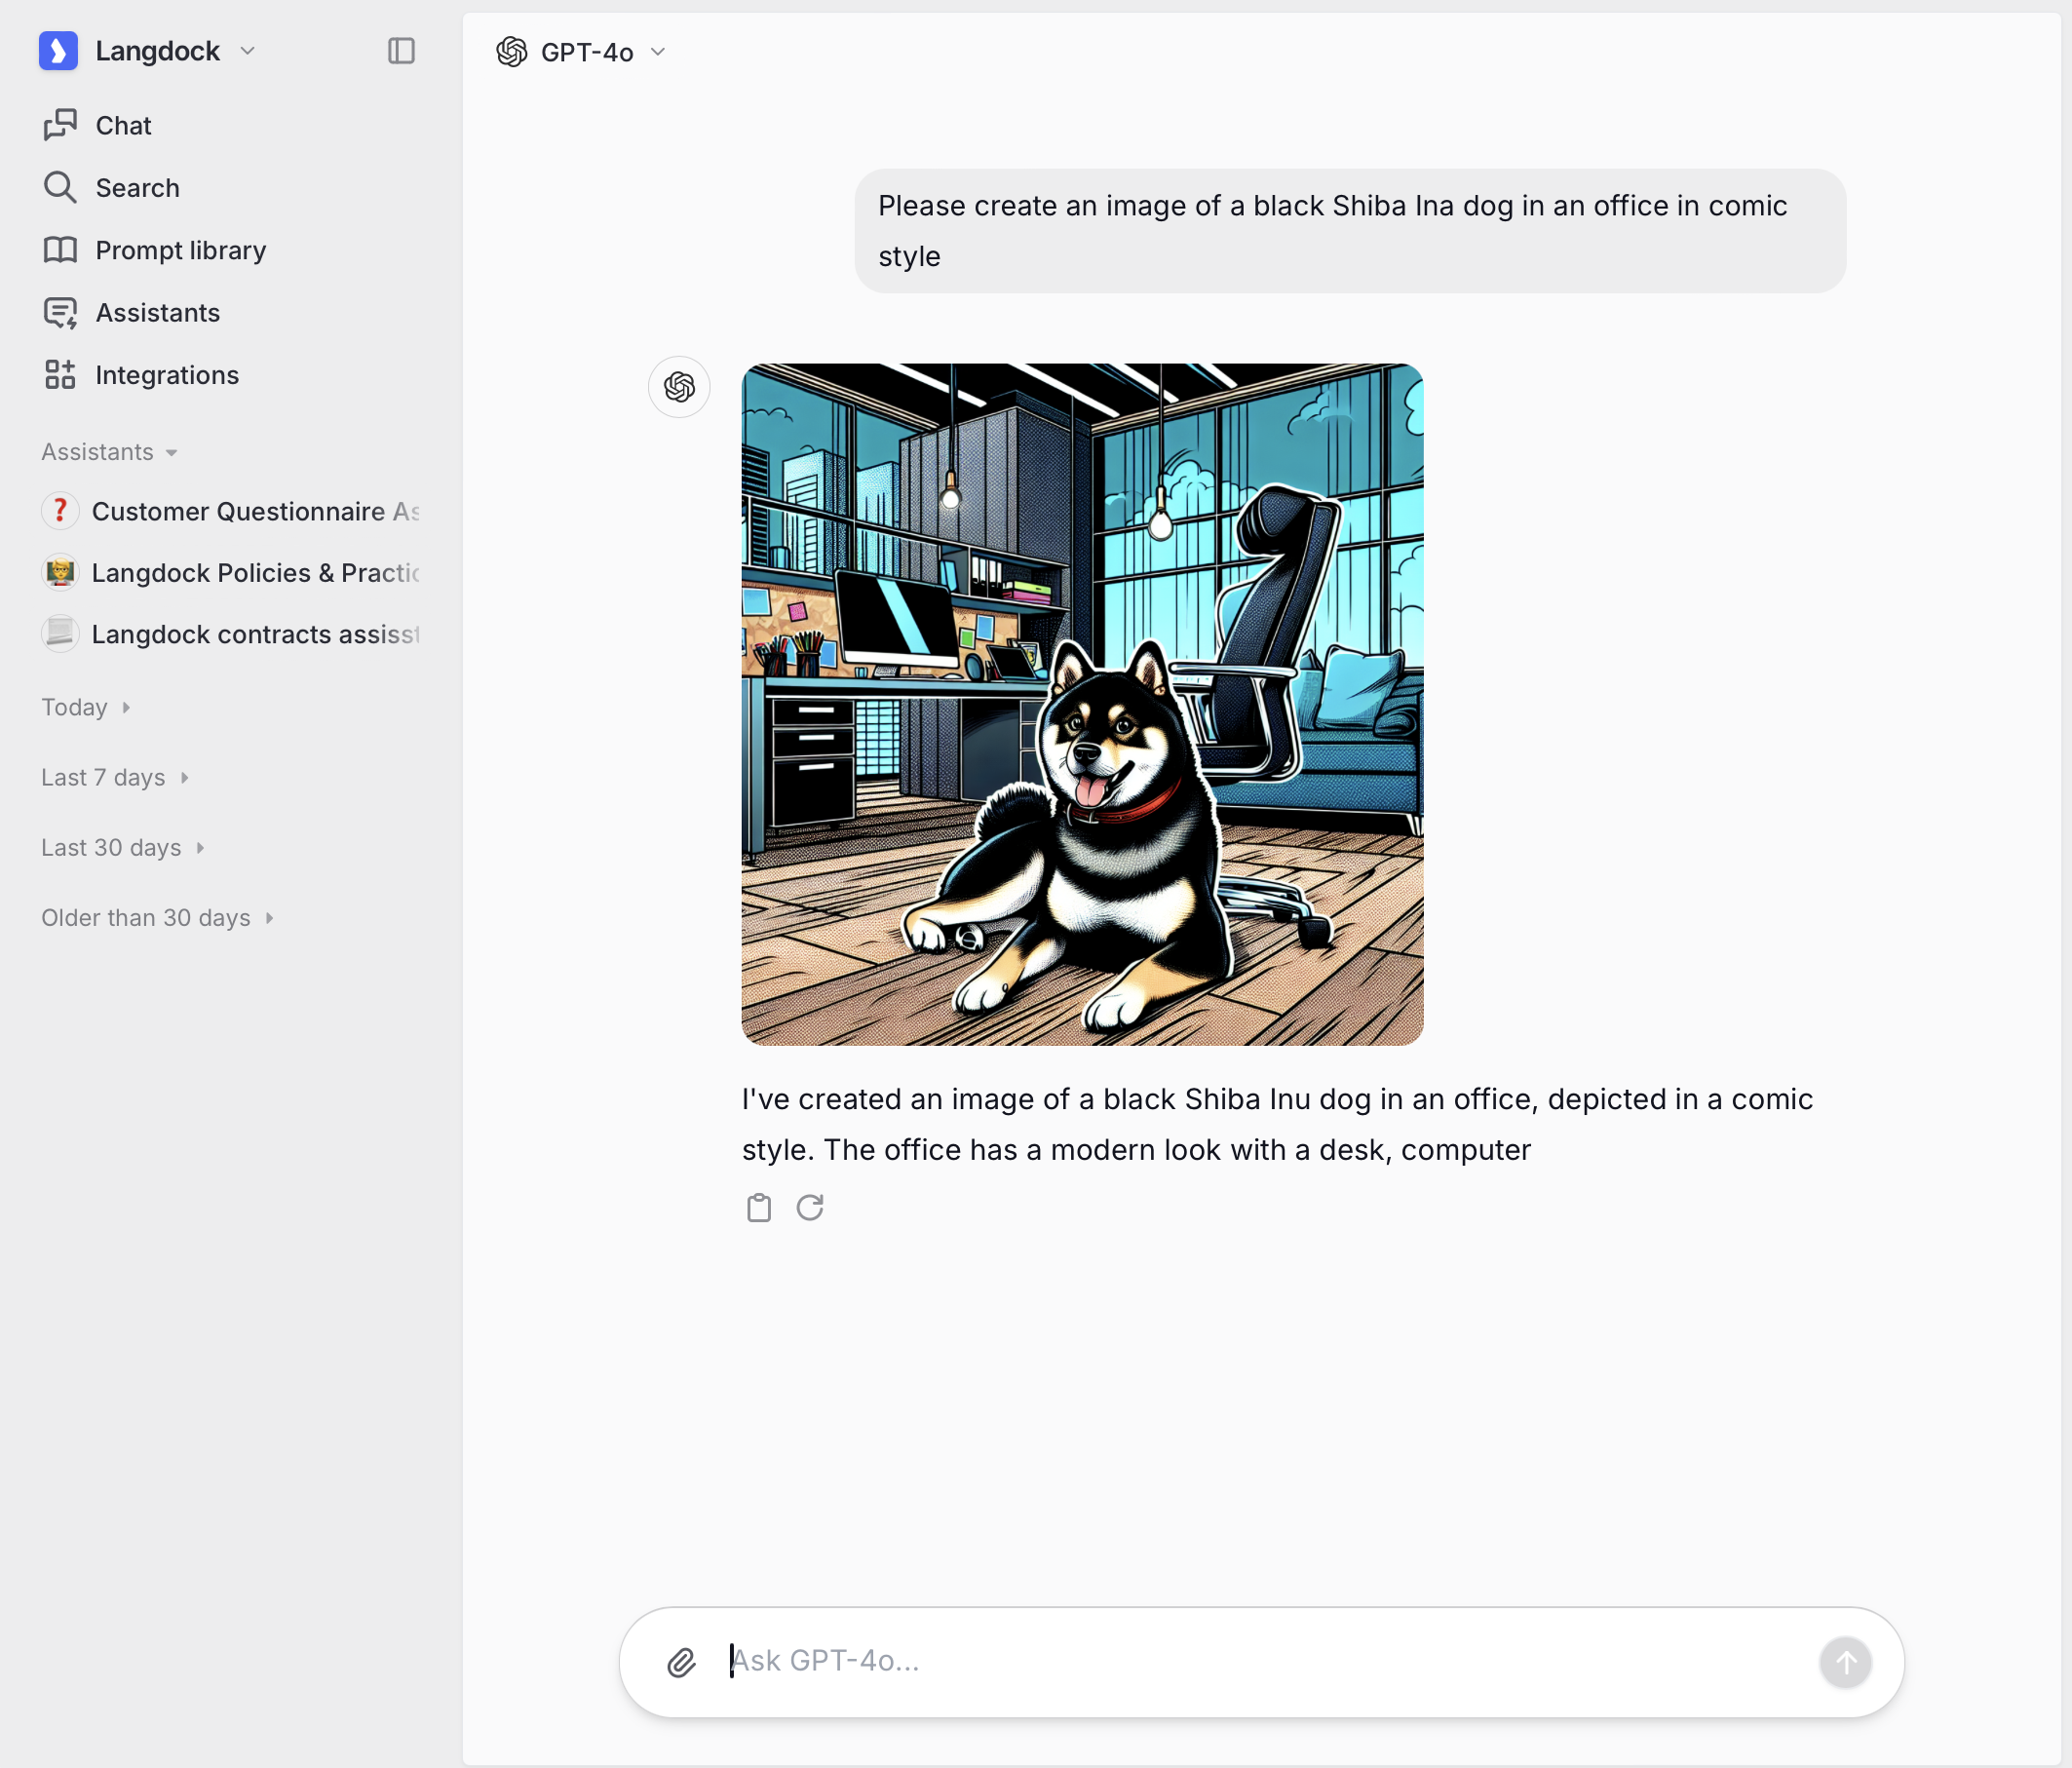Click the GPT-4o avatar beside the response
The image size is (2072, 1768).
pos(679,387)
